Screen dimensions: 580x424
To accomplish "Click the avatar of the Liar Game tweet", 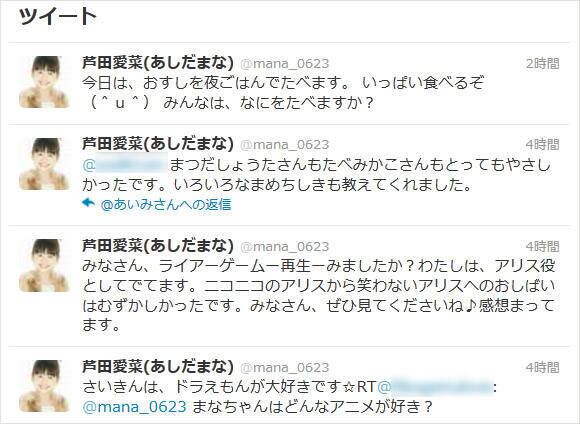I will pos(45,265).
